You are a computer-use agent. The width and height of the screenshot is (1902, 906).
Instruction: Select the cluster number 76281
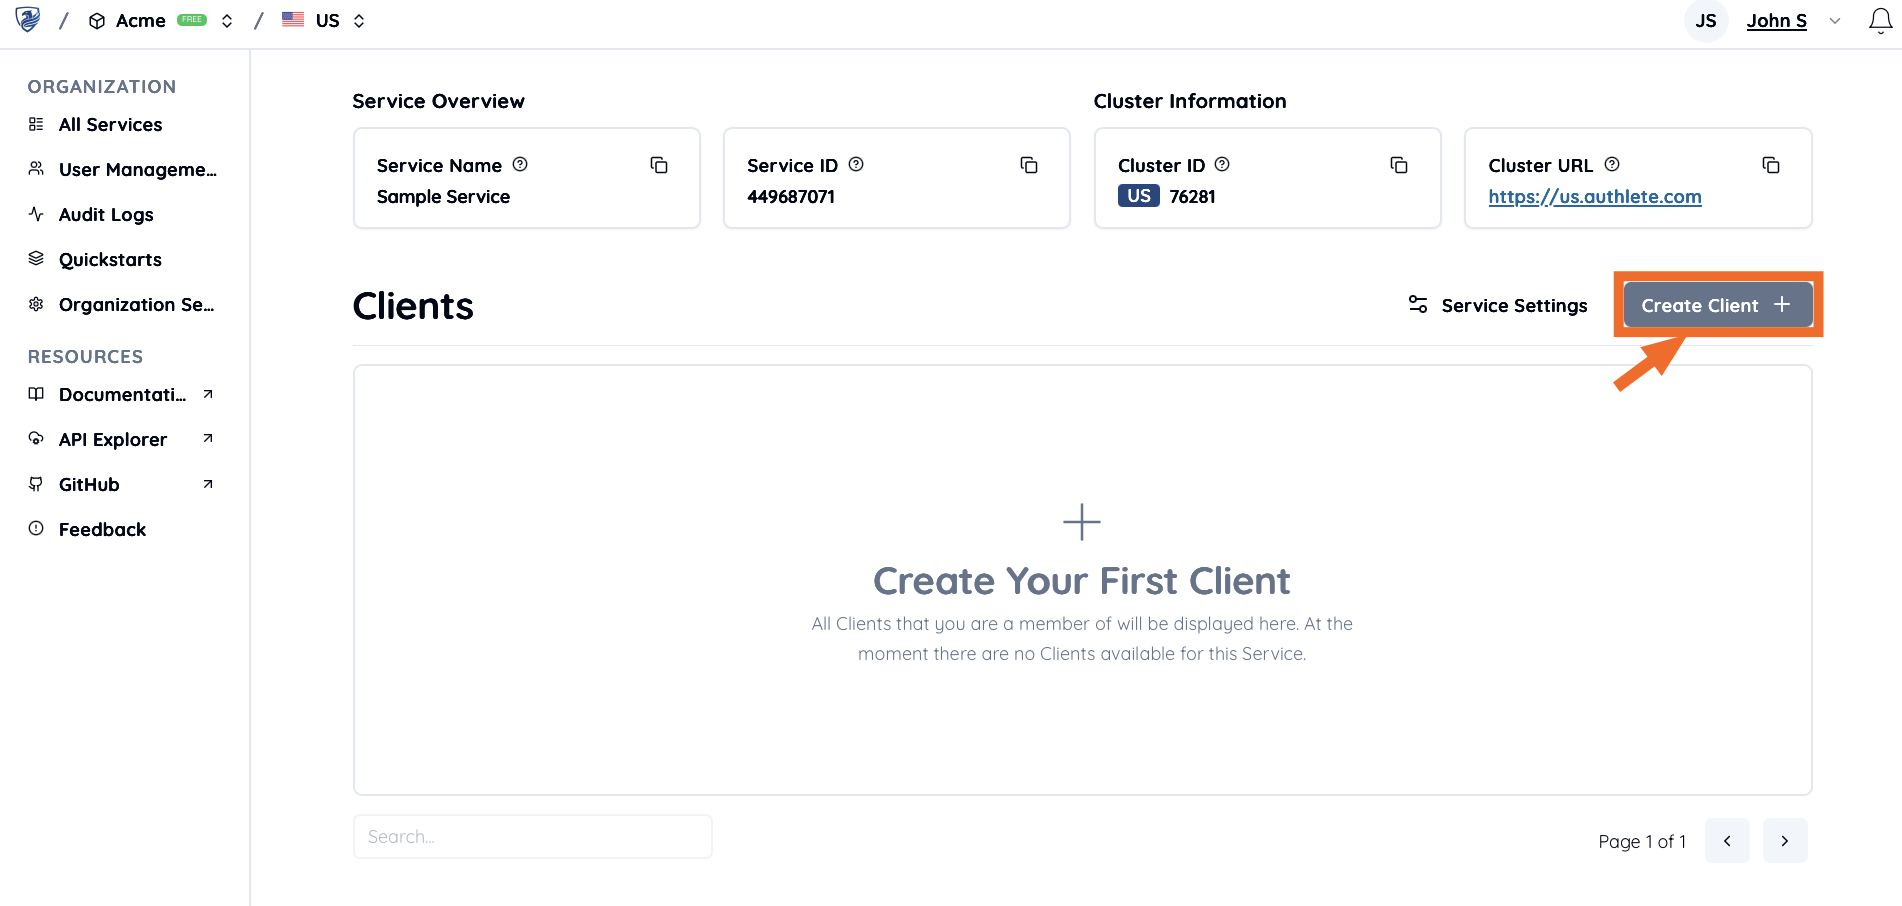click(1193, 197)
